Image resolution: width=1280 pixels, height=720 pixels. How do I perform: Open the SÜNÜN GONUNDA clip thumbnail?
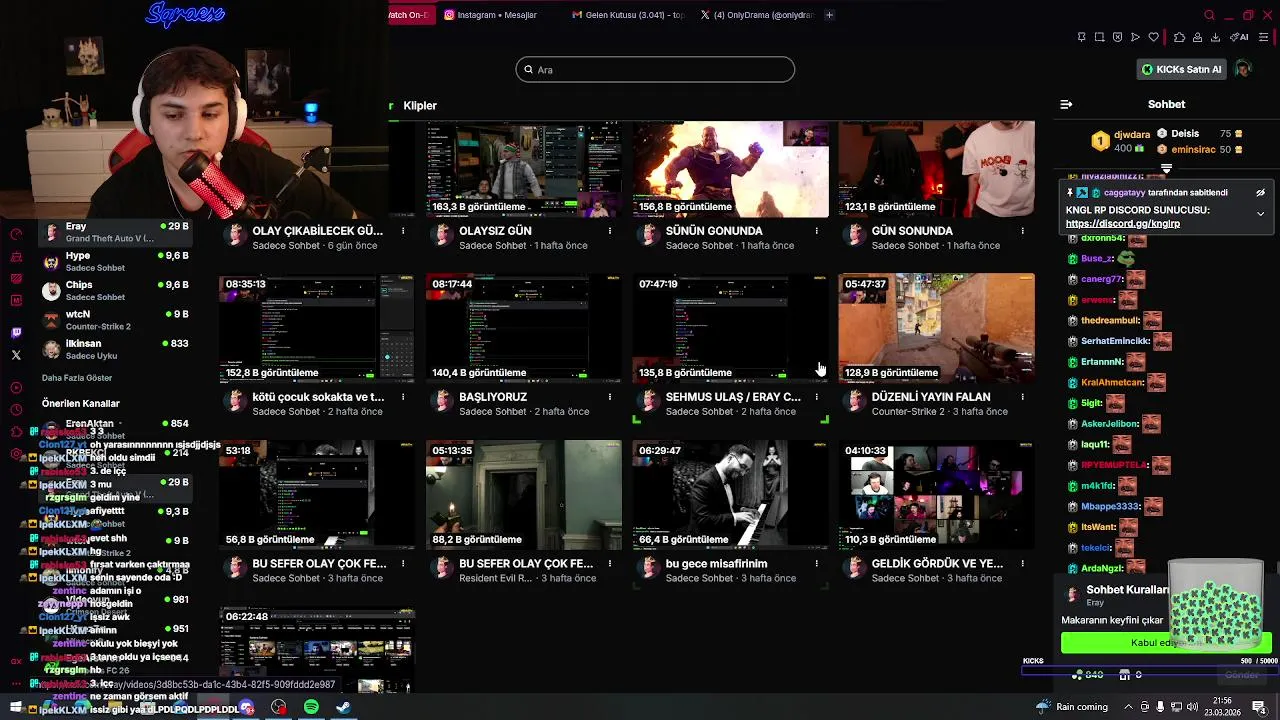pyautogui.click(x=730, y=169)
